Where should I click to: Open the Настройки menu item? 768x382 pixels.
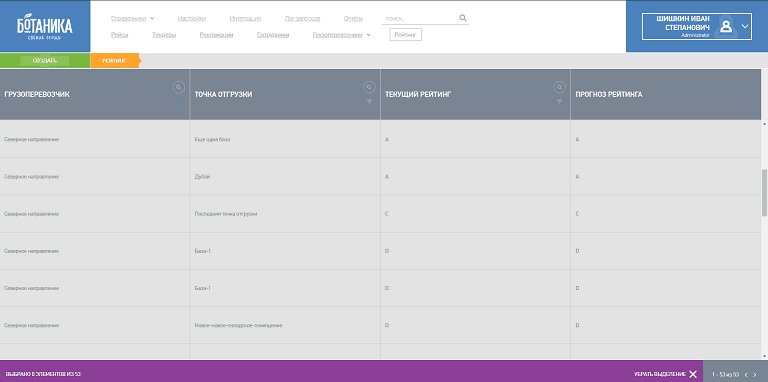[192, 19]
